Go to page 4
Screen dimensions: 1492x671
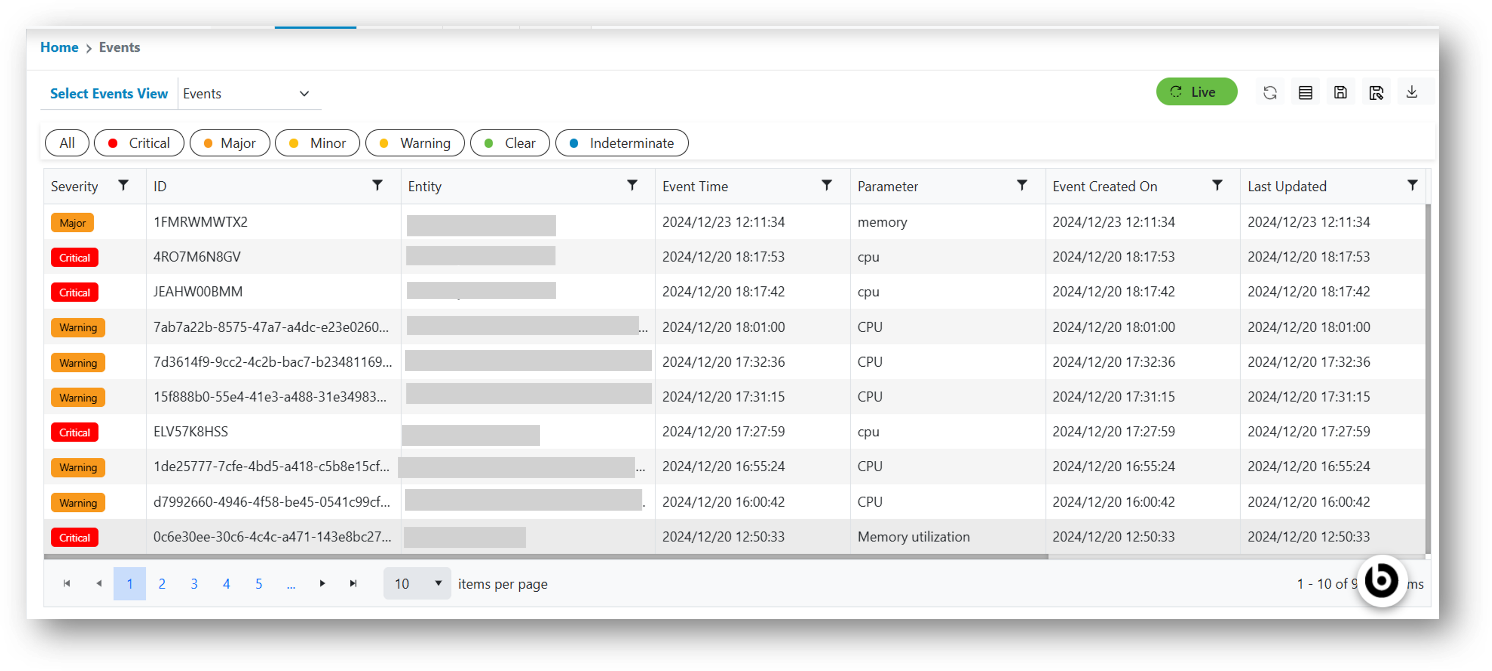coord(226,584)
